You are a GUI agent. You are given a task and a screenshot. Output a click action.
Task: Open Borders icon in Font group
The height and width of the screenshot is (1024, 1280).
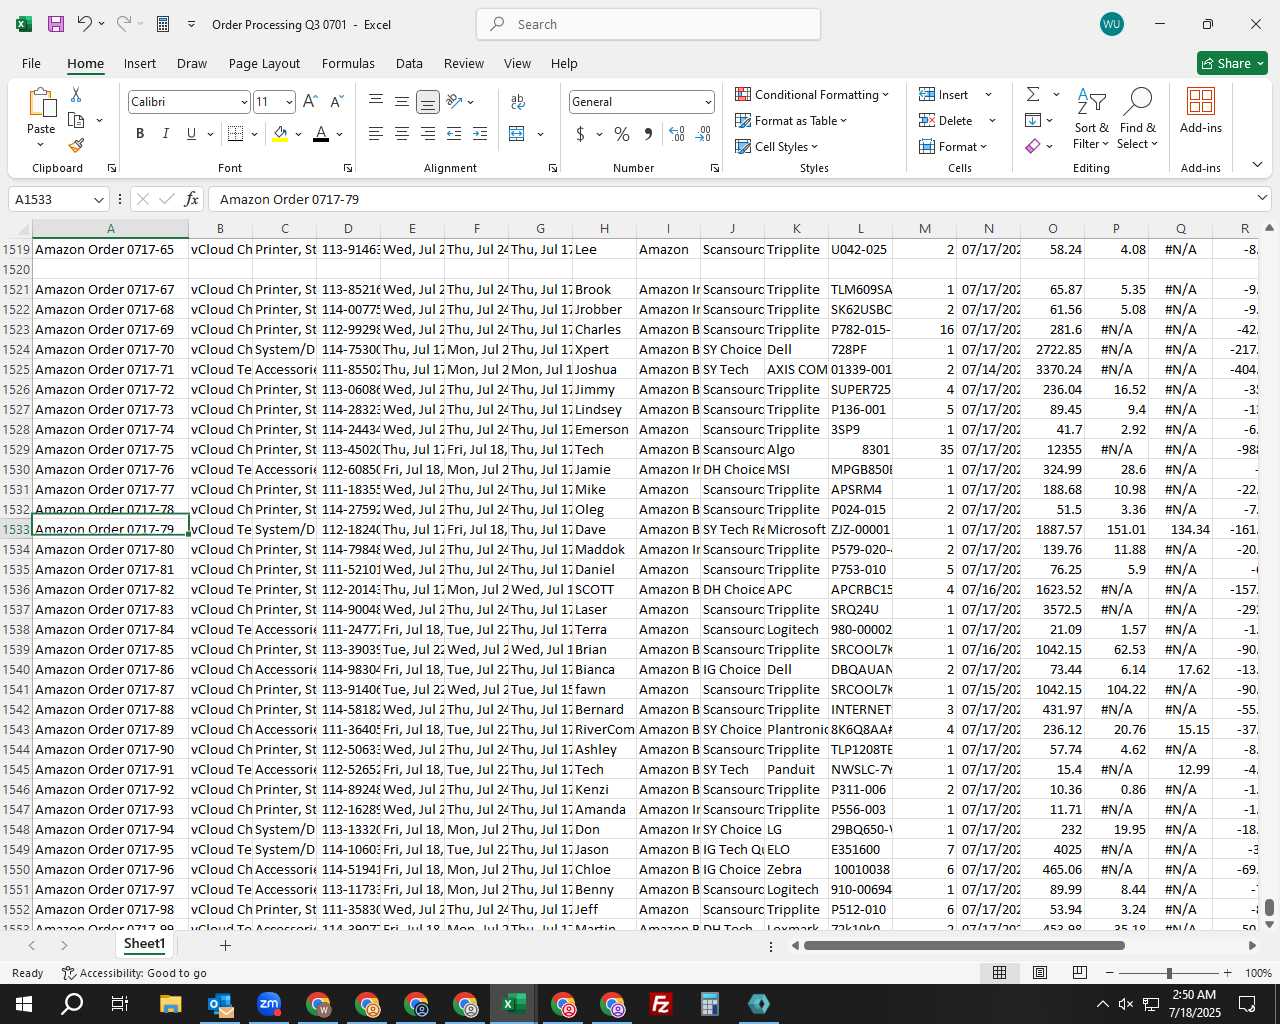pos(235,134)
